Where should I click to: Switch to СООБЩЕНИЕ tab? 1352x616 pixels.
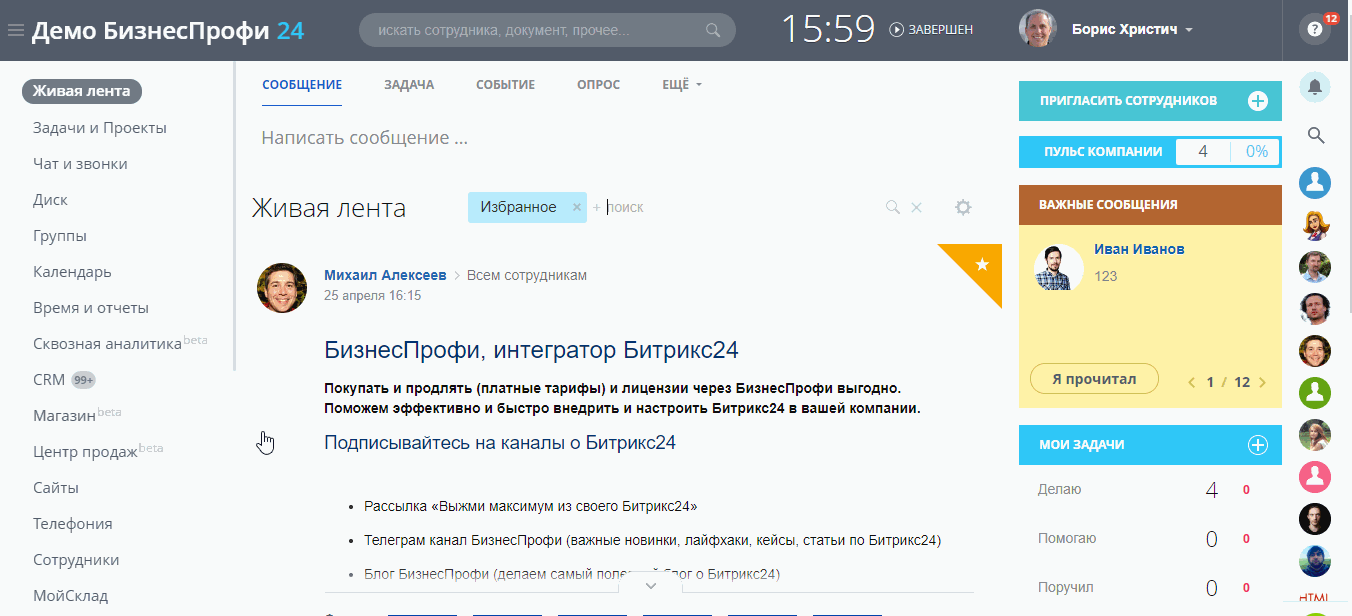click(302, 85)
